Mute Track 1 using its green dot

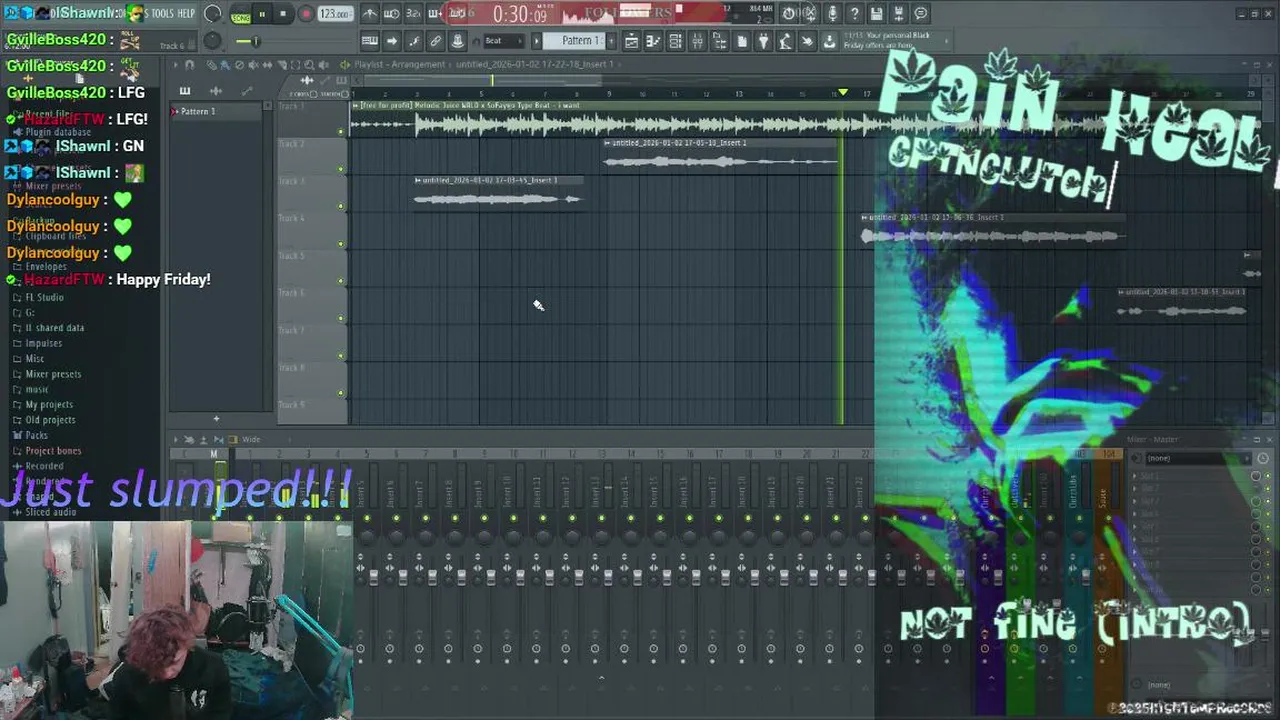pos(341,132)
